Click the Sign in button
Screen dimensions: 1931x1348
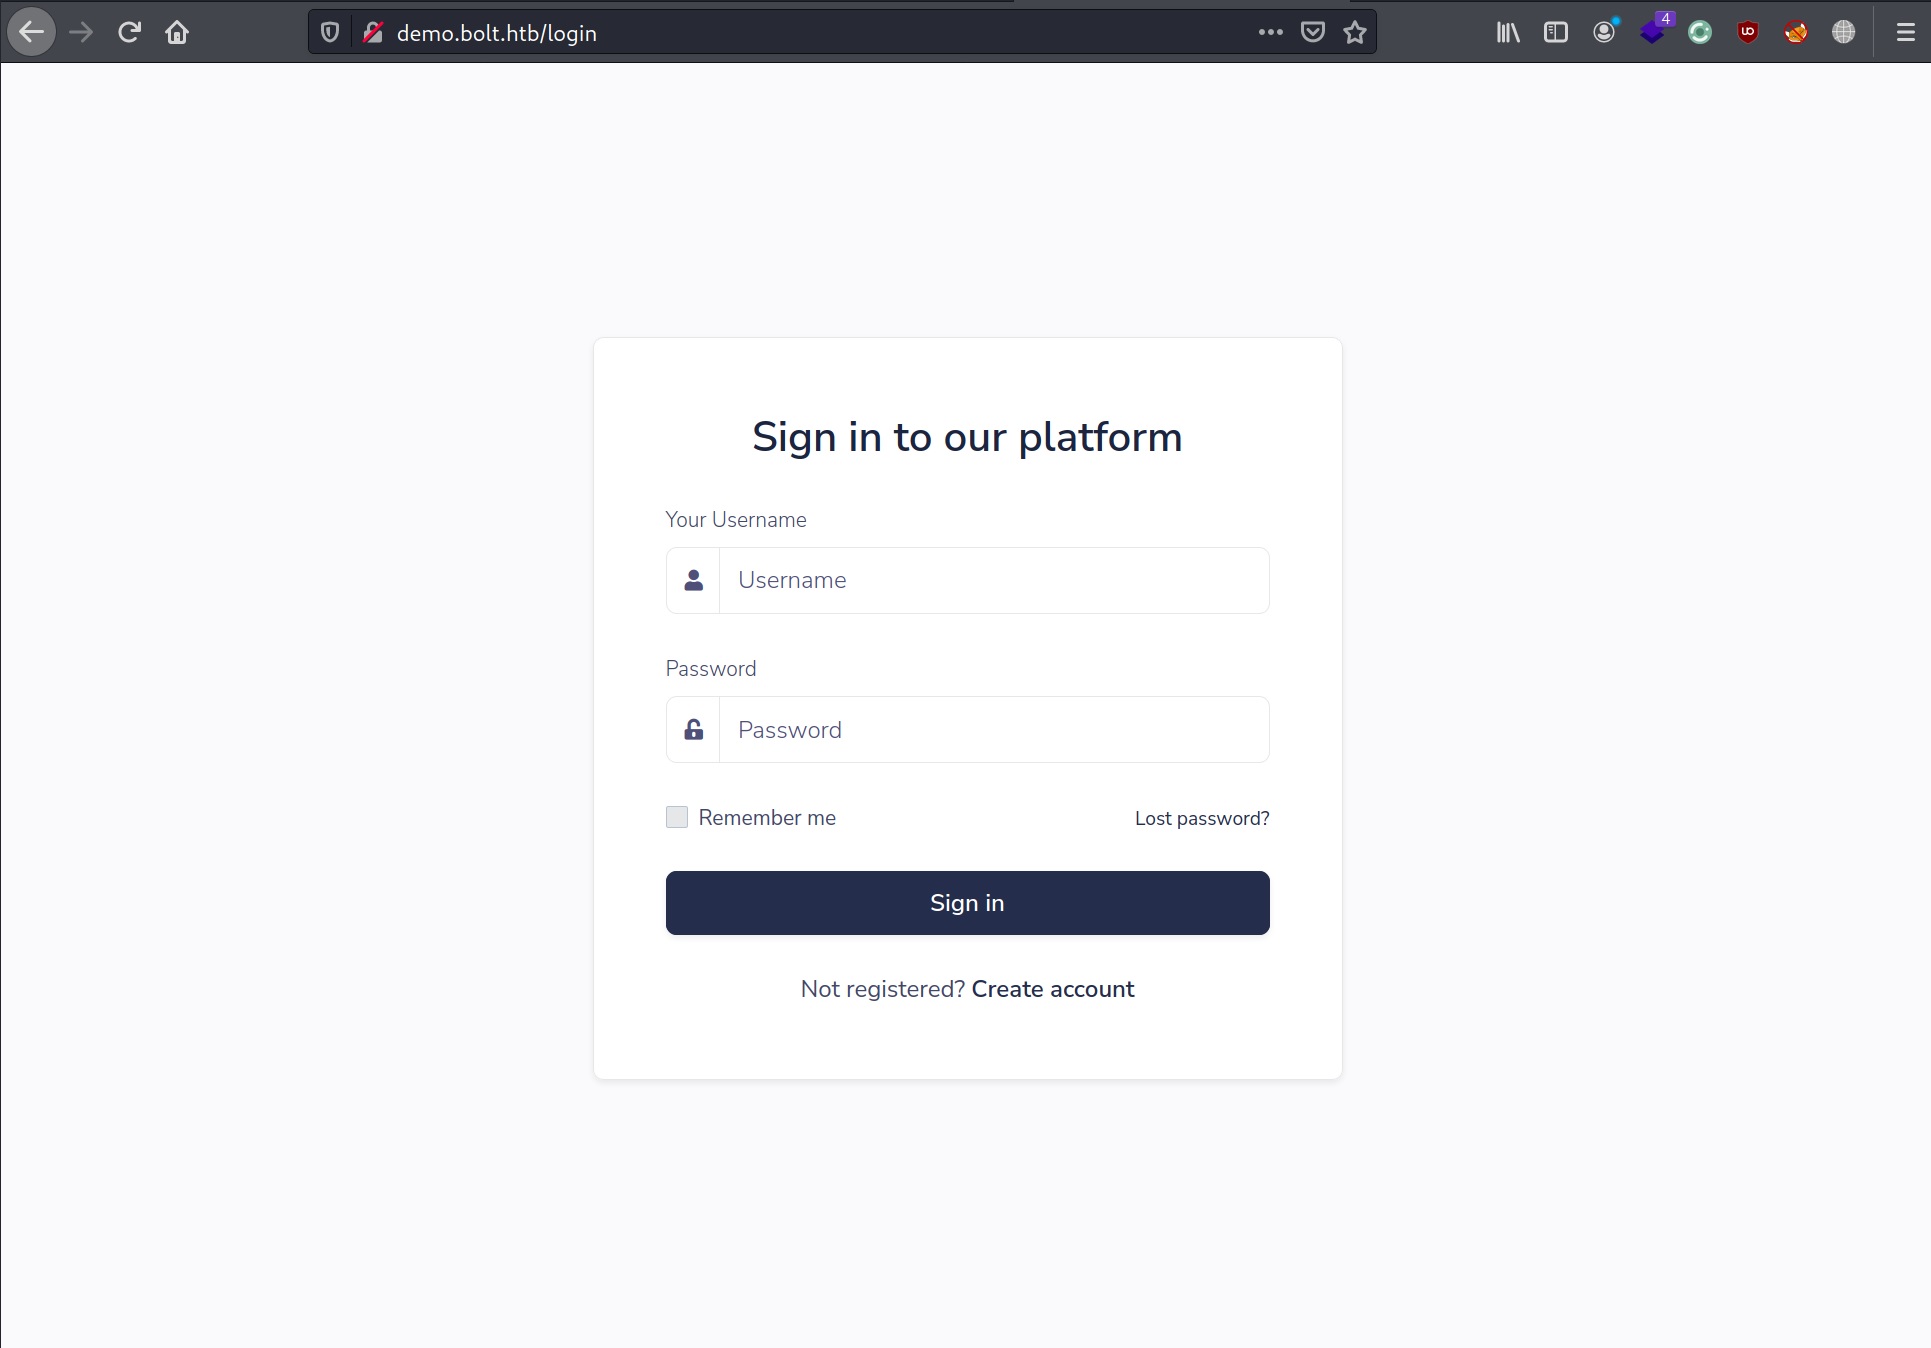click(x=968, y=903)
